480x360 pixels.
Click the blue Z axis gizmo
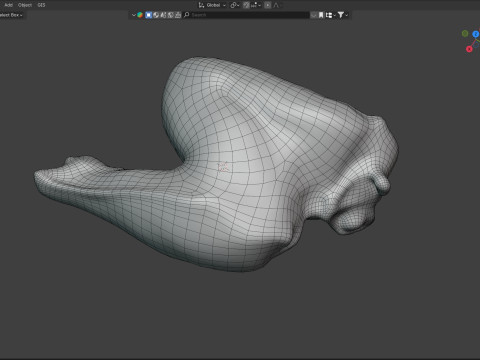(476, 34)
